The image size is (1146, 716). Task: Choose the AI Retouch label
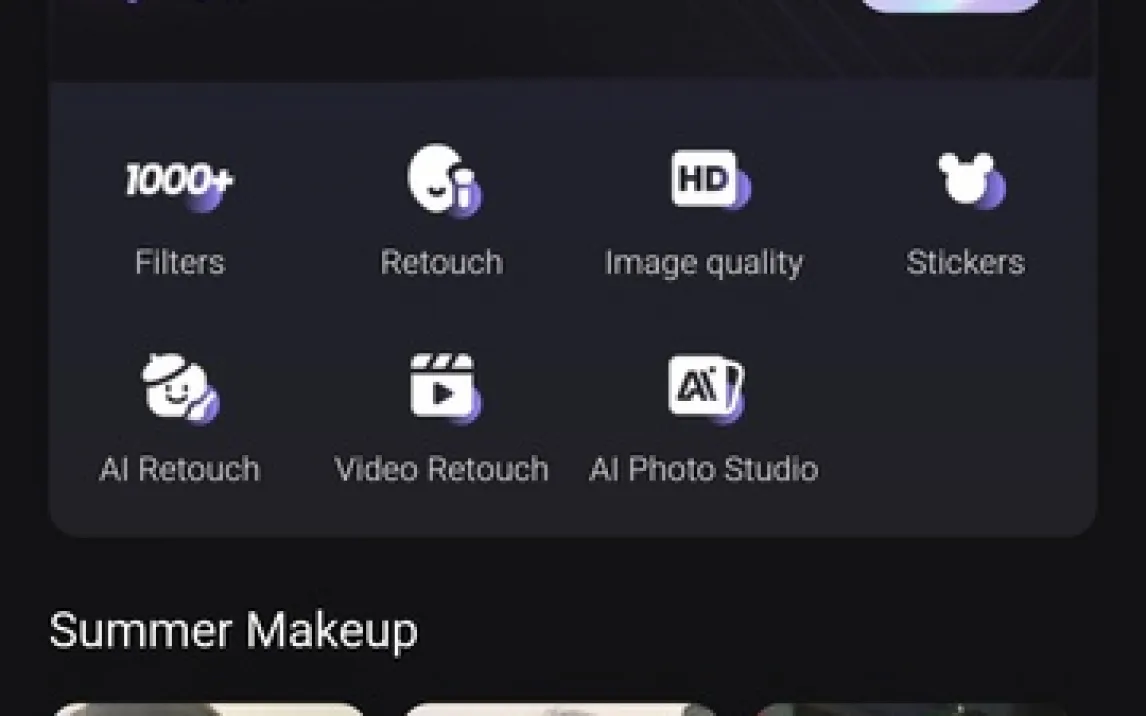[x=180, y=470]
